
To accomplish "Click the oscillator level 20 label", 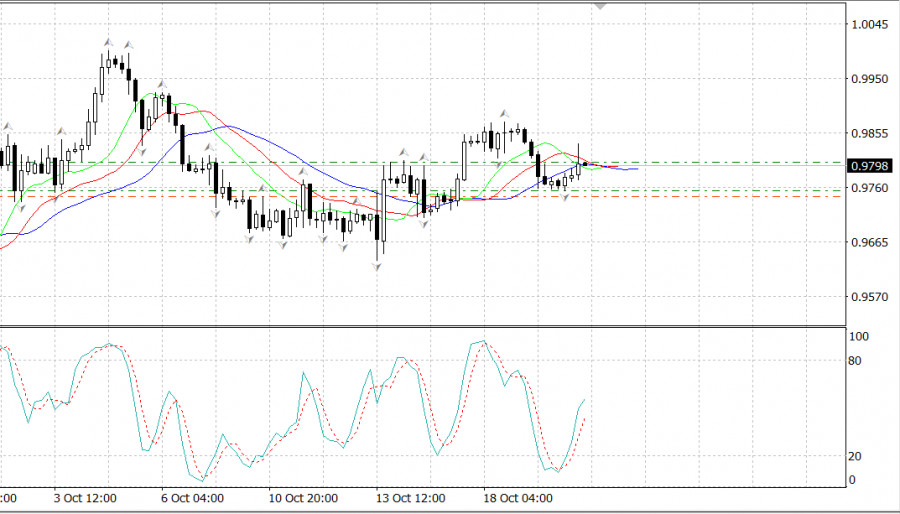I will point(855,456).
